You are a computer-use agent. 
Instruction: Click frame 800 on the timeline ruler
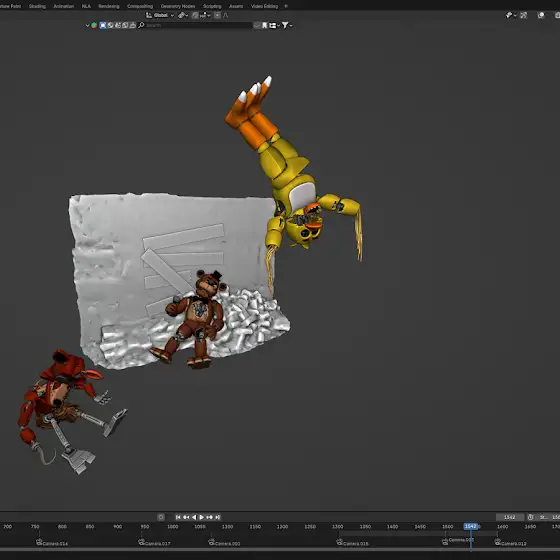click(x=62, y=526)
